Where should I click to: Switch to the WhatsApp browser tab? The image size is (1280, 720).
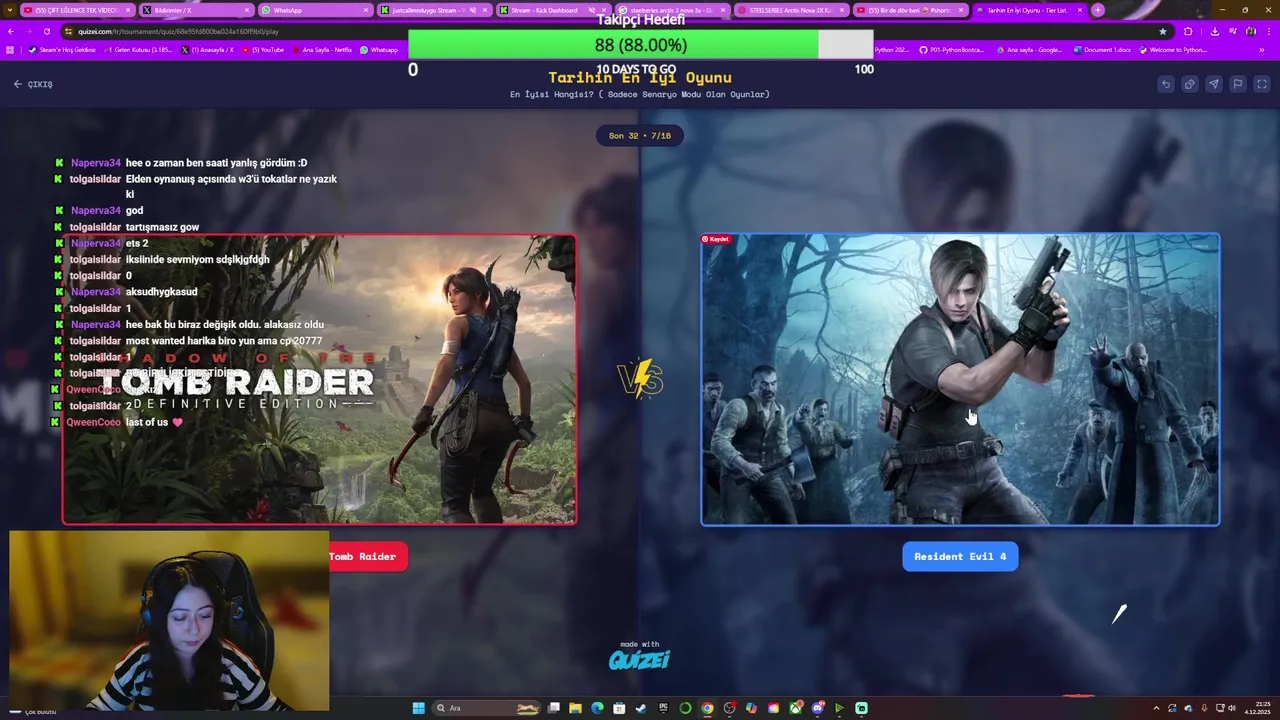pos(315,10)
